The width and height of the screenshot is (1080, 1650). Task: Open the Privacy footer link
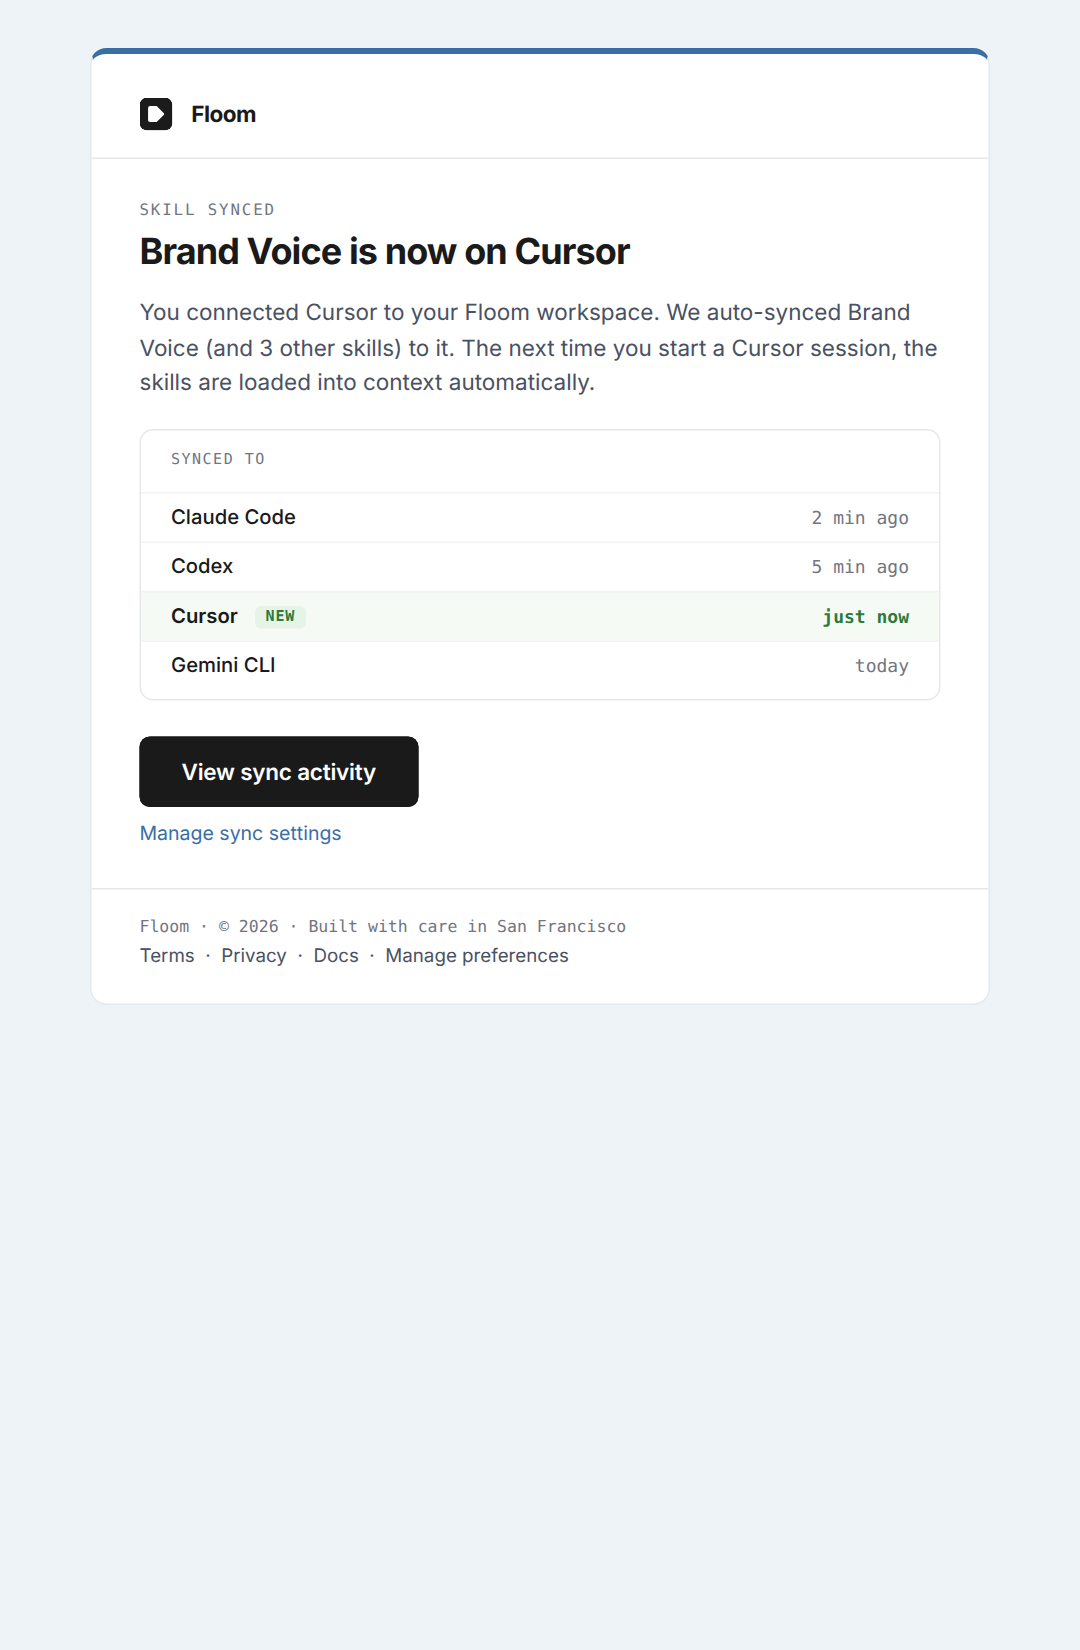pyautogui.click(x=254, y=955)
